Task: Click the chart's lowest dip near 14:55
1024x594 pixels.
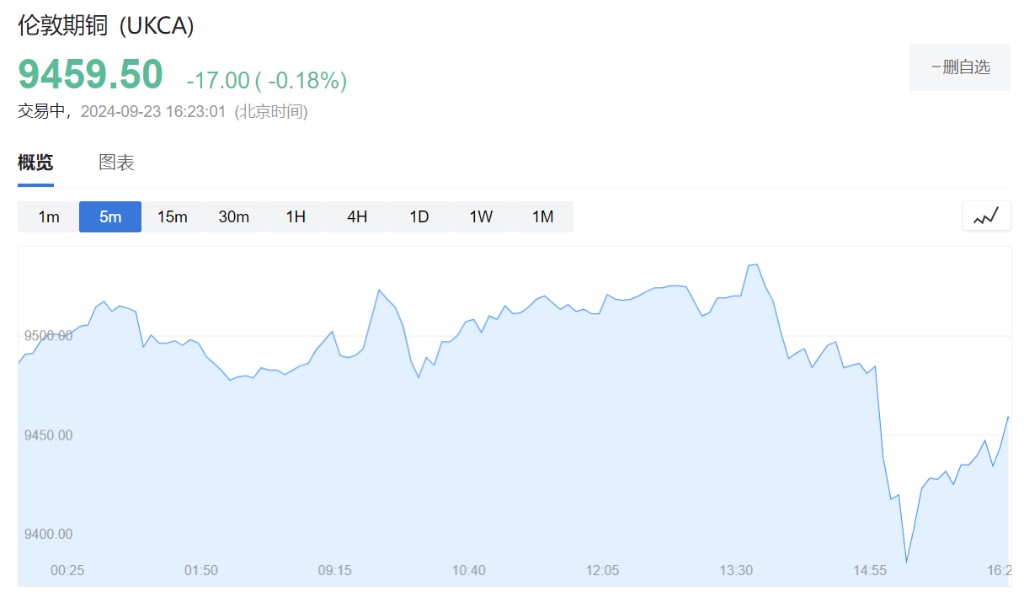Action: pyautogui.click(x=906, y=562)
